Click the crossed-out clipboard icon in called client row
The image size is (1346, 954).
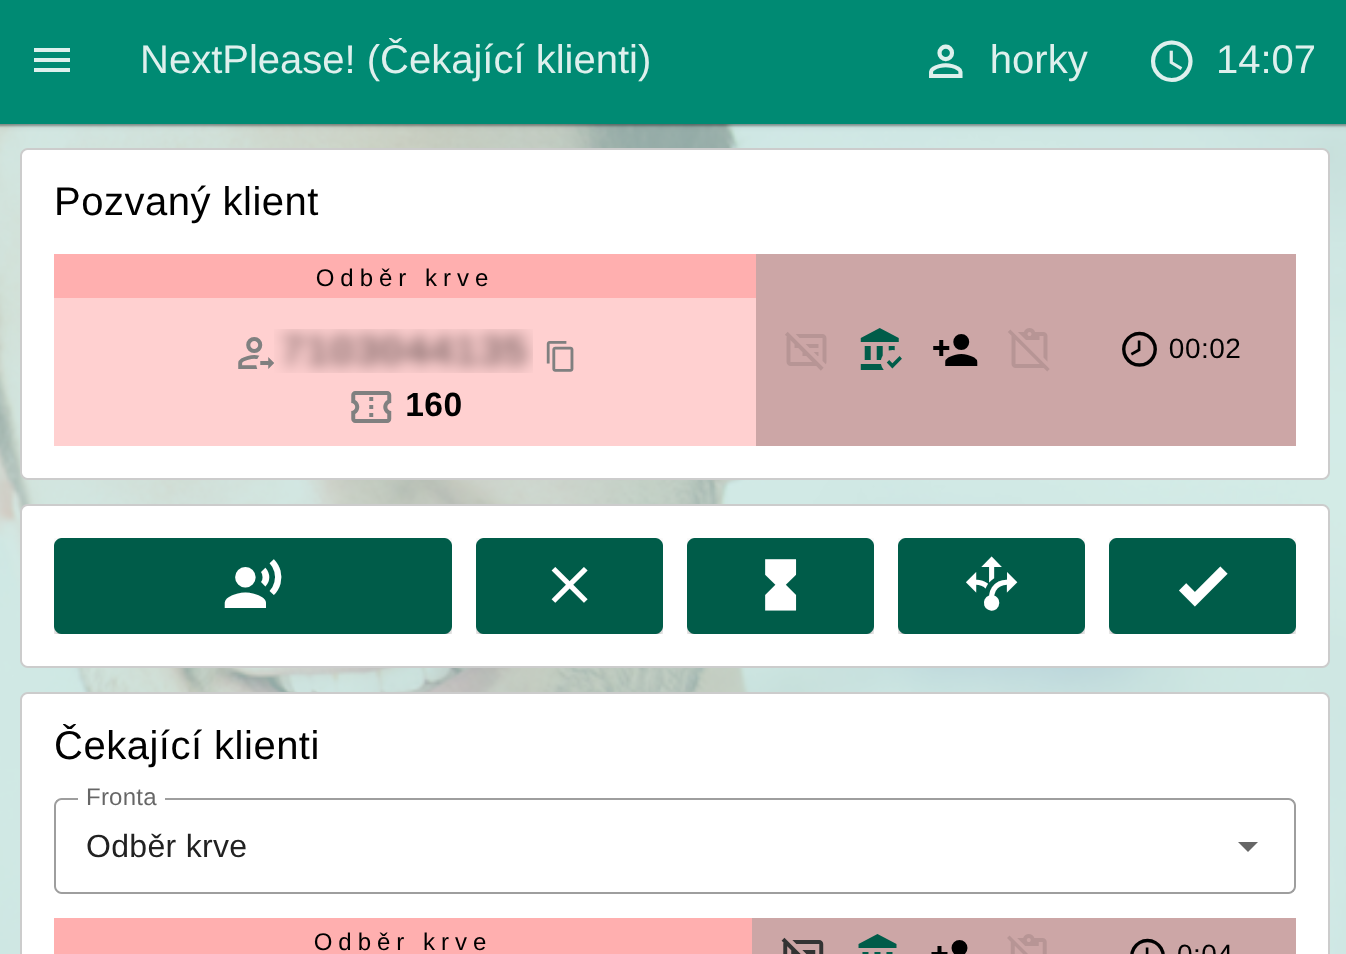pos(1029,350)
